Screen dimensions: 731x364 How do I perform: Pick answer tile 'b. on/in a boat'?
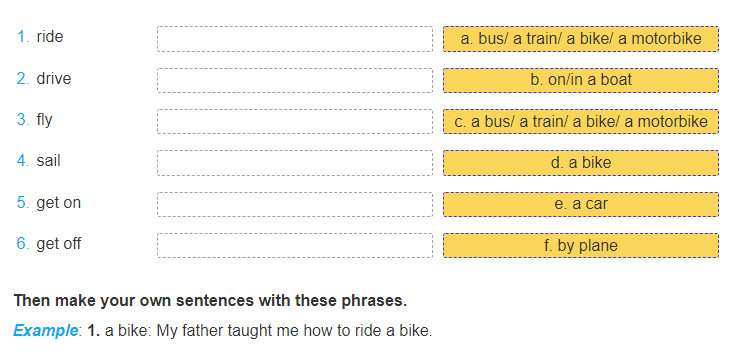point(580,80)
